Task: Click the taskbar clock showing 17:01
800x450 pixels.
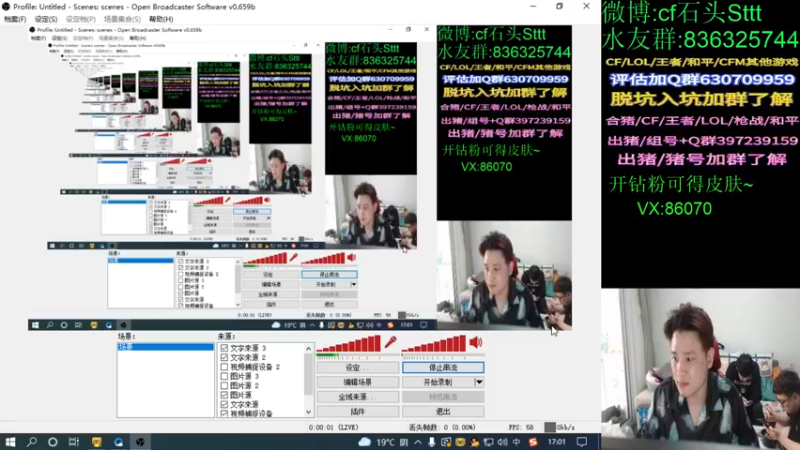Action: tap(557, 442)
